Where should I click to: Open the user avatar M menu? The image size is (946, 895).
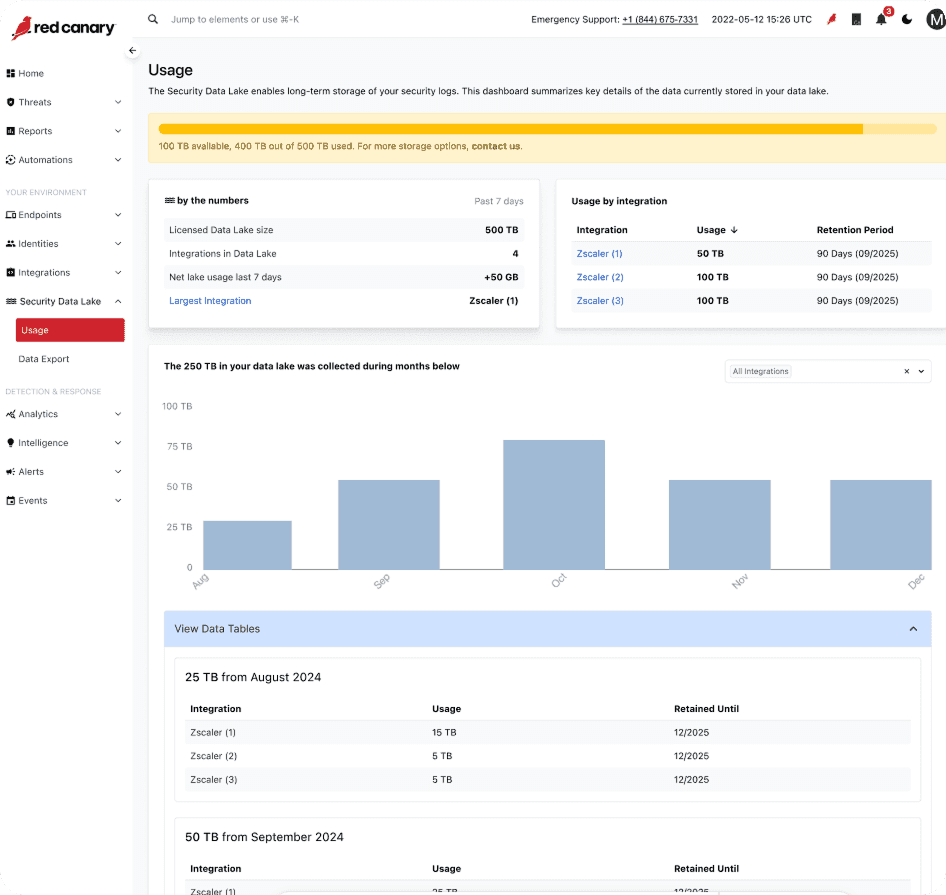pyautogui.click(x=936, y=19)
